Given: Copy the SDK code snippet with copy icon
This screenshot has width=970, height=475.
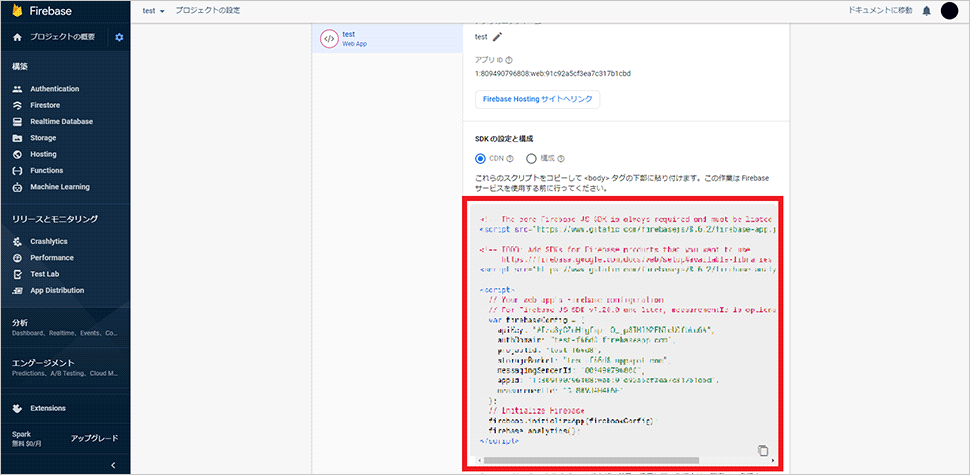Looking at the screenshot, I should [x=763, y=450].
